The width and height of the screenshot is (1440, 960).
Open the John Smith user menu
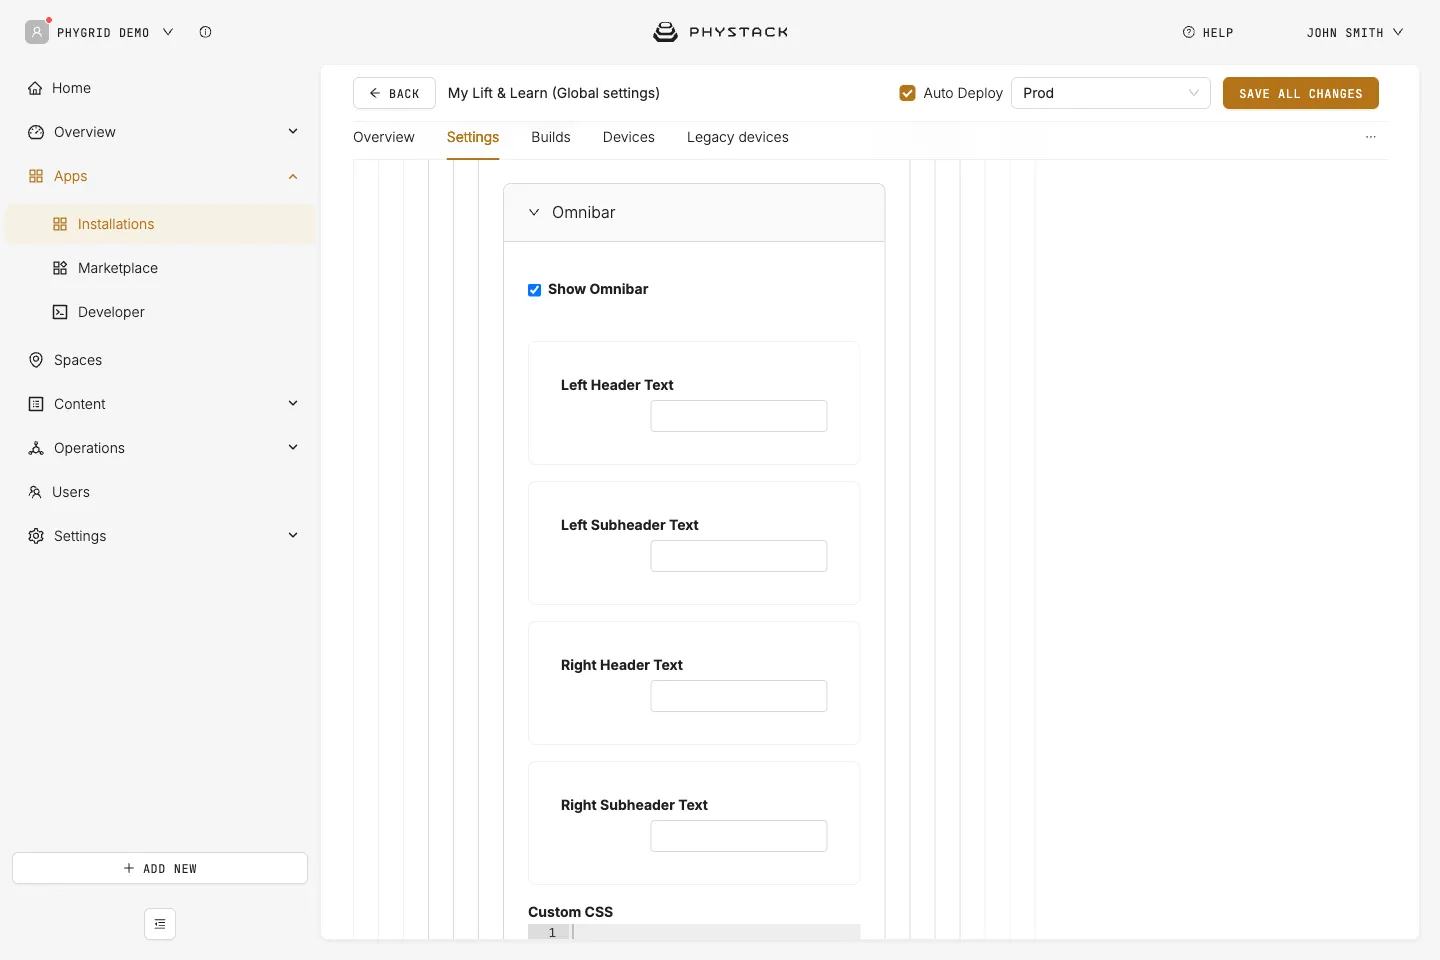point(1355,32)
